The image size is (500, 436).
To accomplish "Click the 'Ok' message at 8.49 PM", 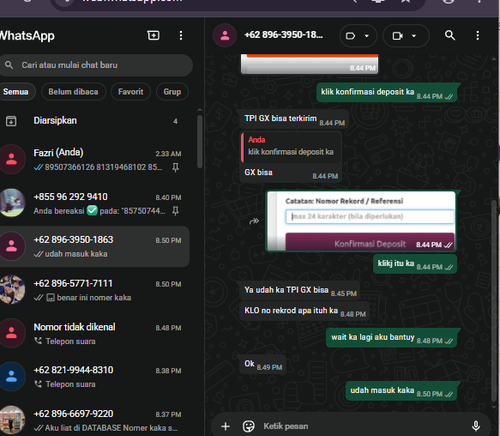I will (x=263, y=364).
